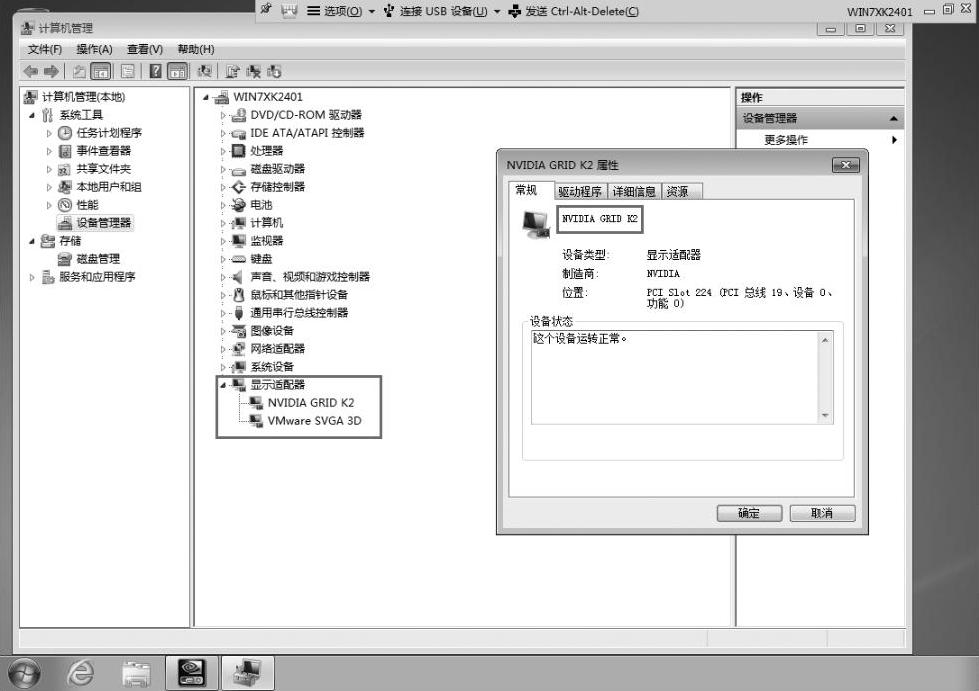Click Show/Hide console tree toolbar icon
The image size is (979, 691).
click(101, 72)
